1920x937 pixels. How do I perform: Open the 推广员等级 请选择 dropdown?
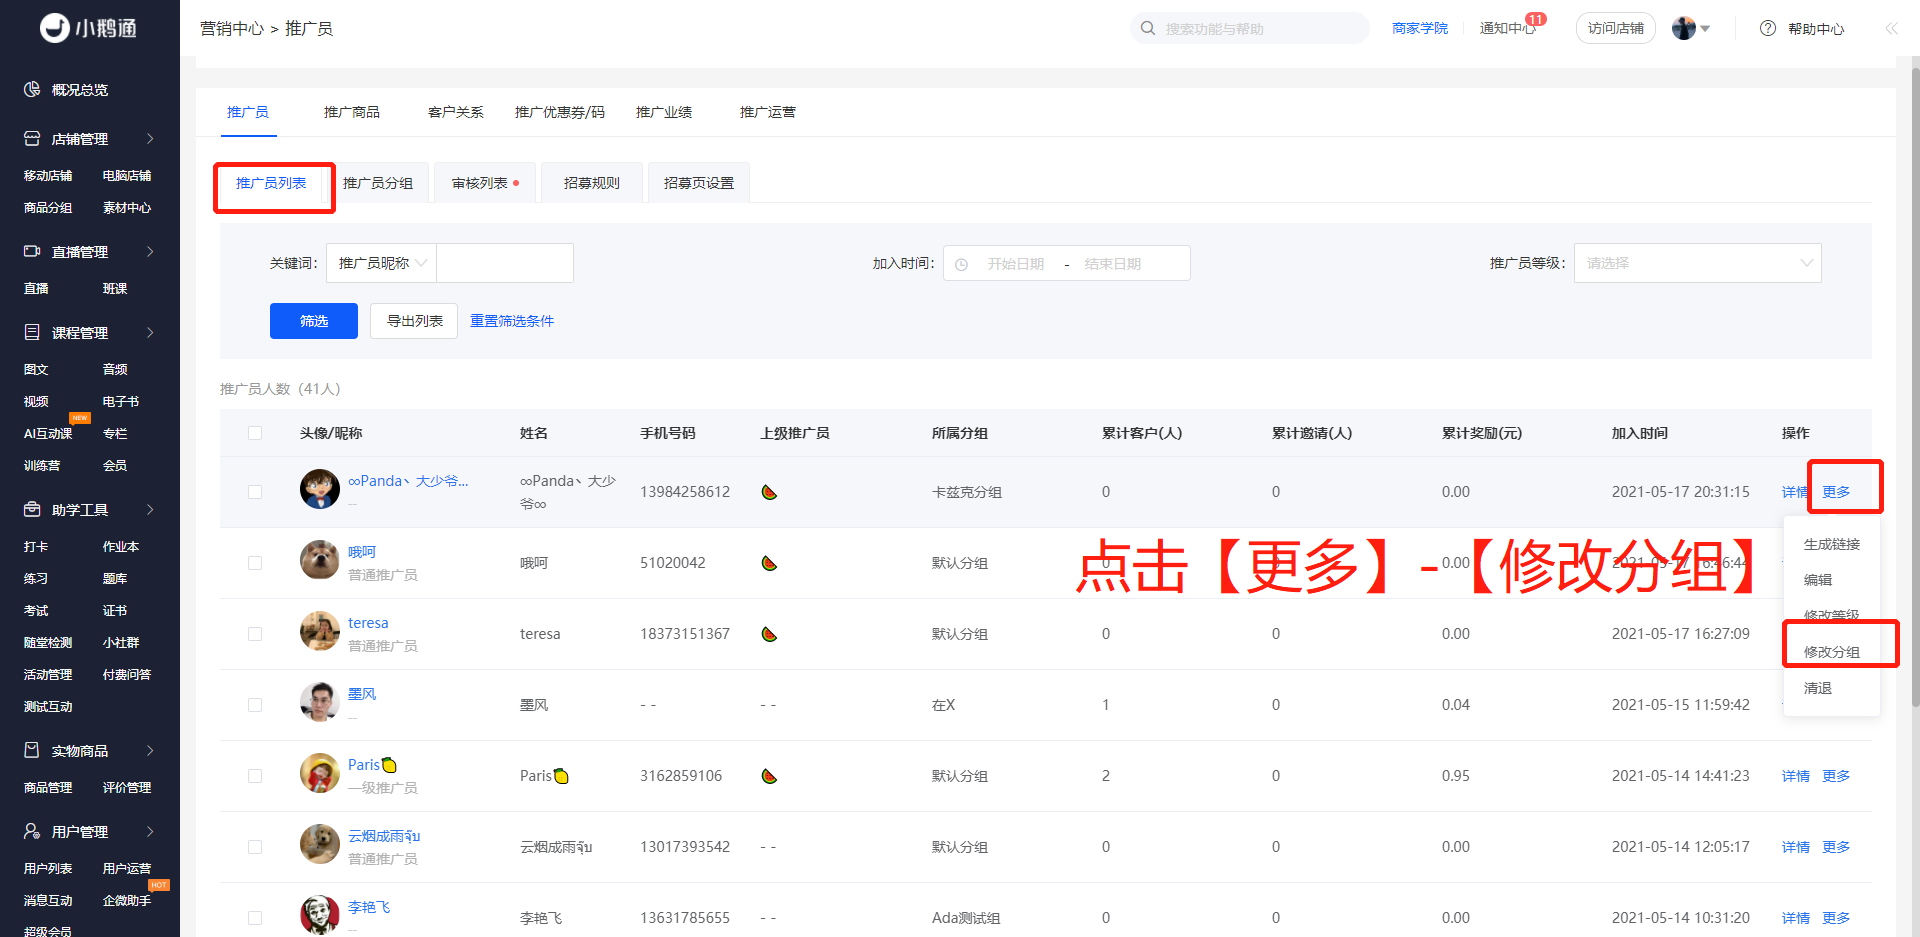click(1697, 263)
